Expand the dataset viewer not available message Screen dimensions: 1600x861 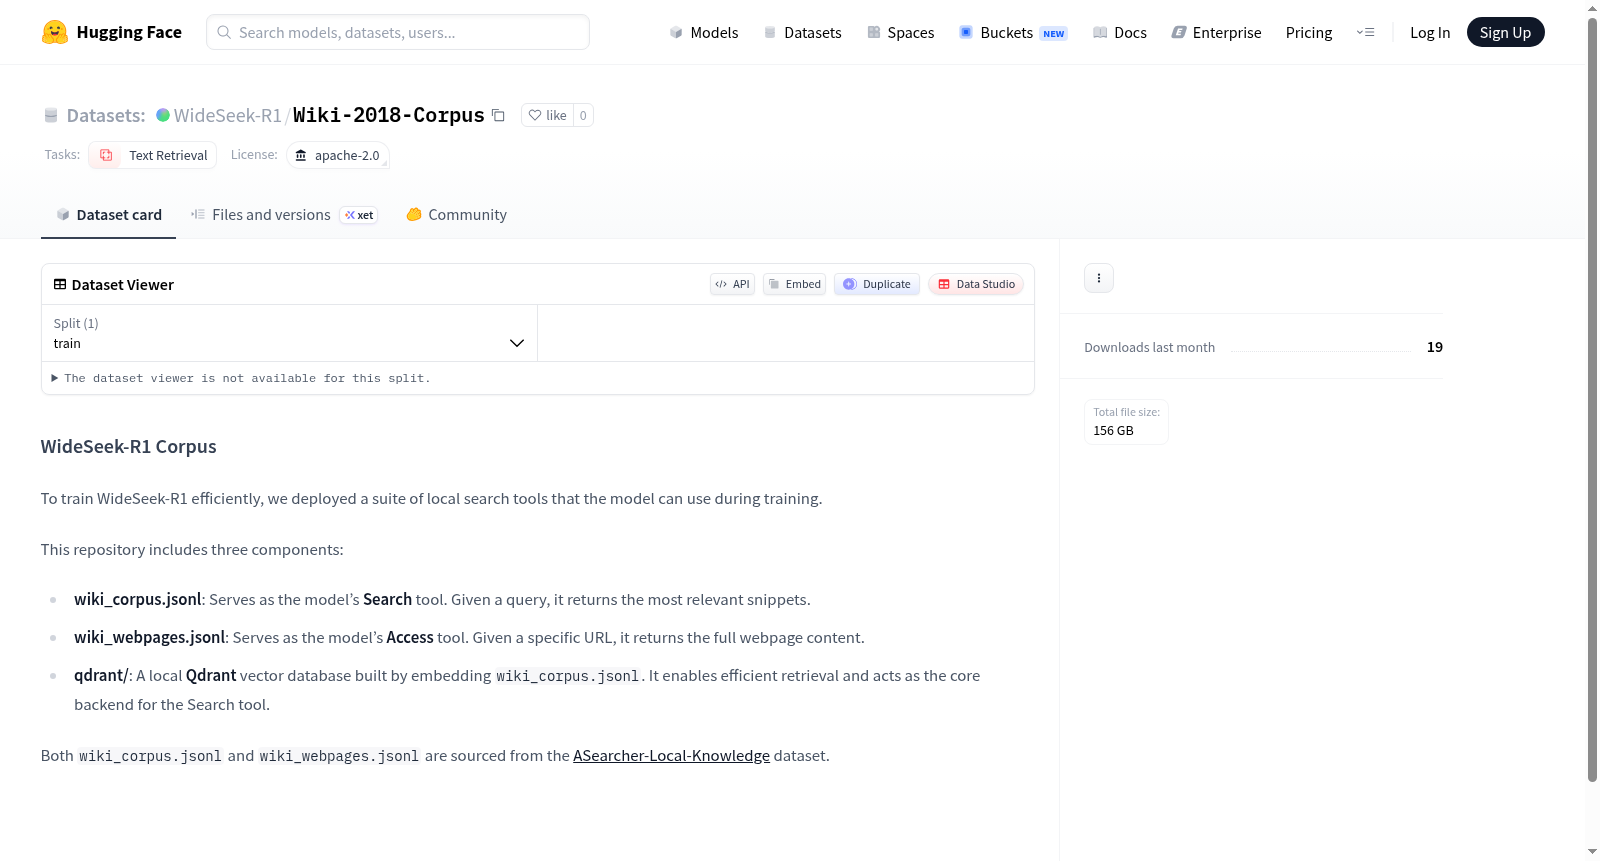241,378
